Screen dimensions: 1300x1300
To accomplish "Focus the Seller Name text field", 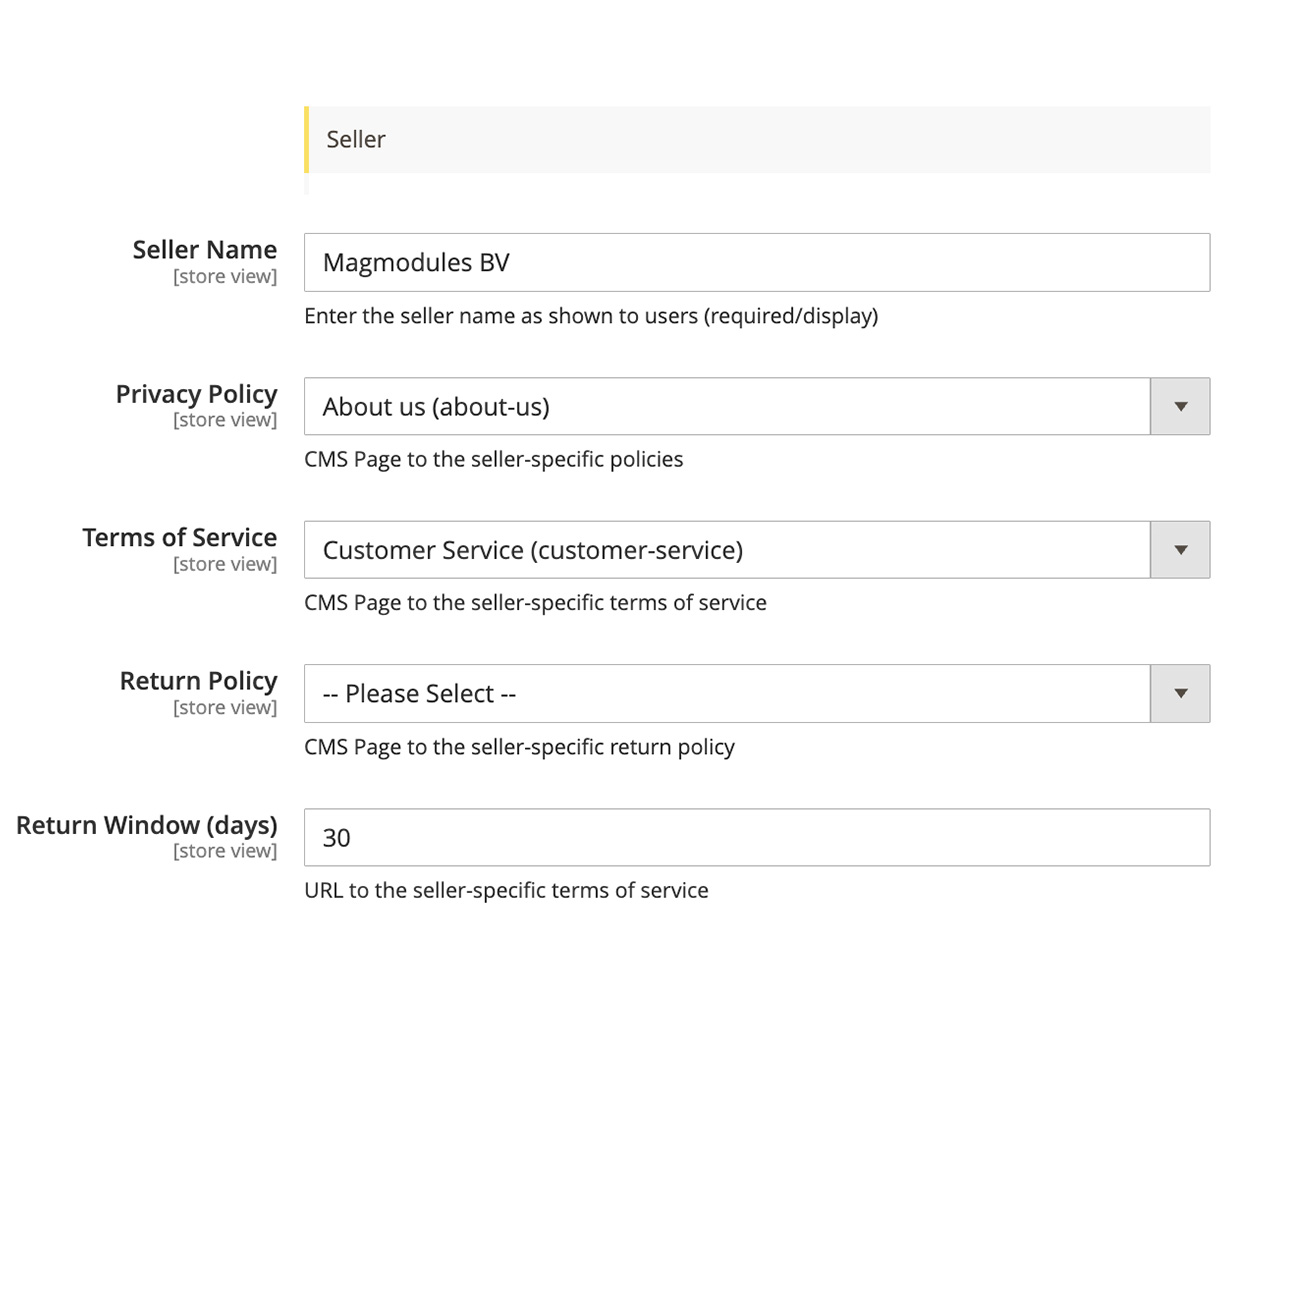I will tap(756, 262).
